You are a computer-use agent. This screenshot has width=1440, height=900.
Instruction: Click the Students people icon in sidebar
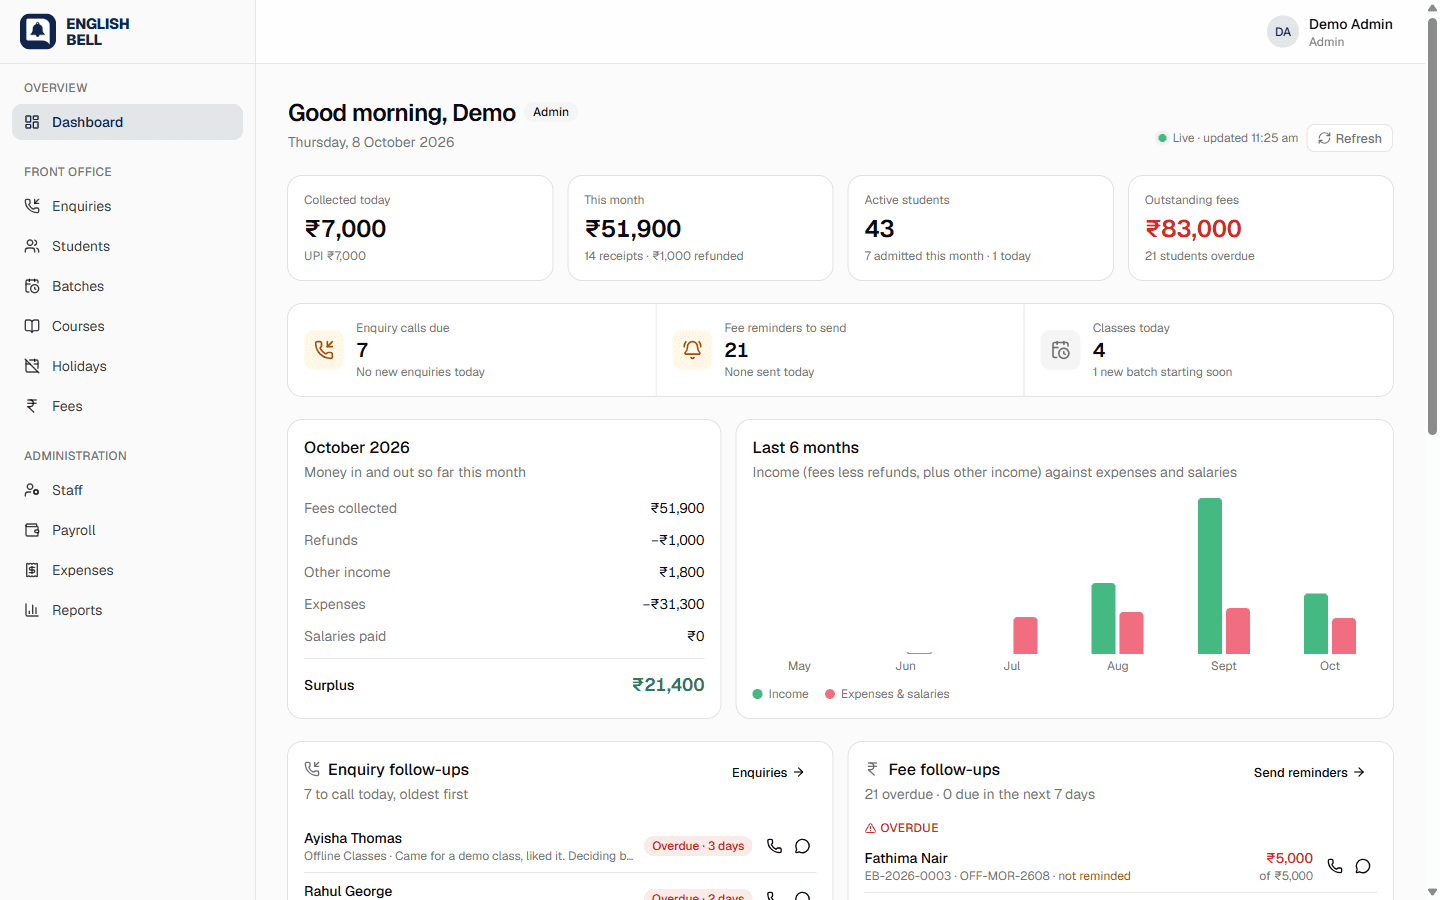pos(32,246)
